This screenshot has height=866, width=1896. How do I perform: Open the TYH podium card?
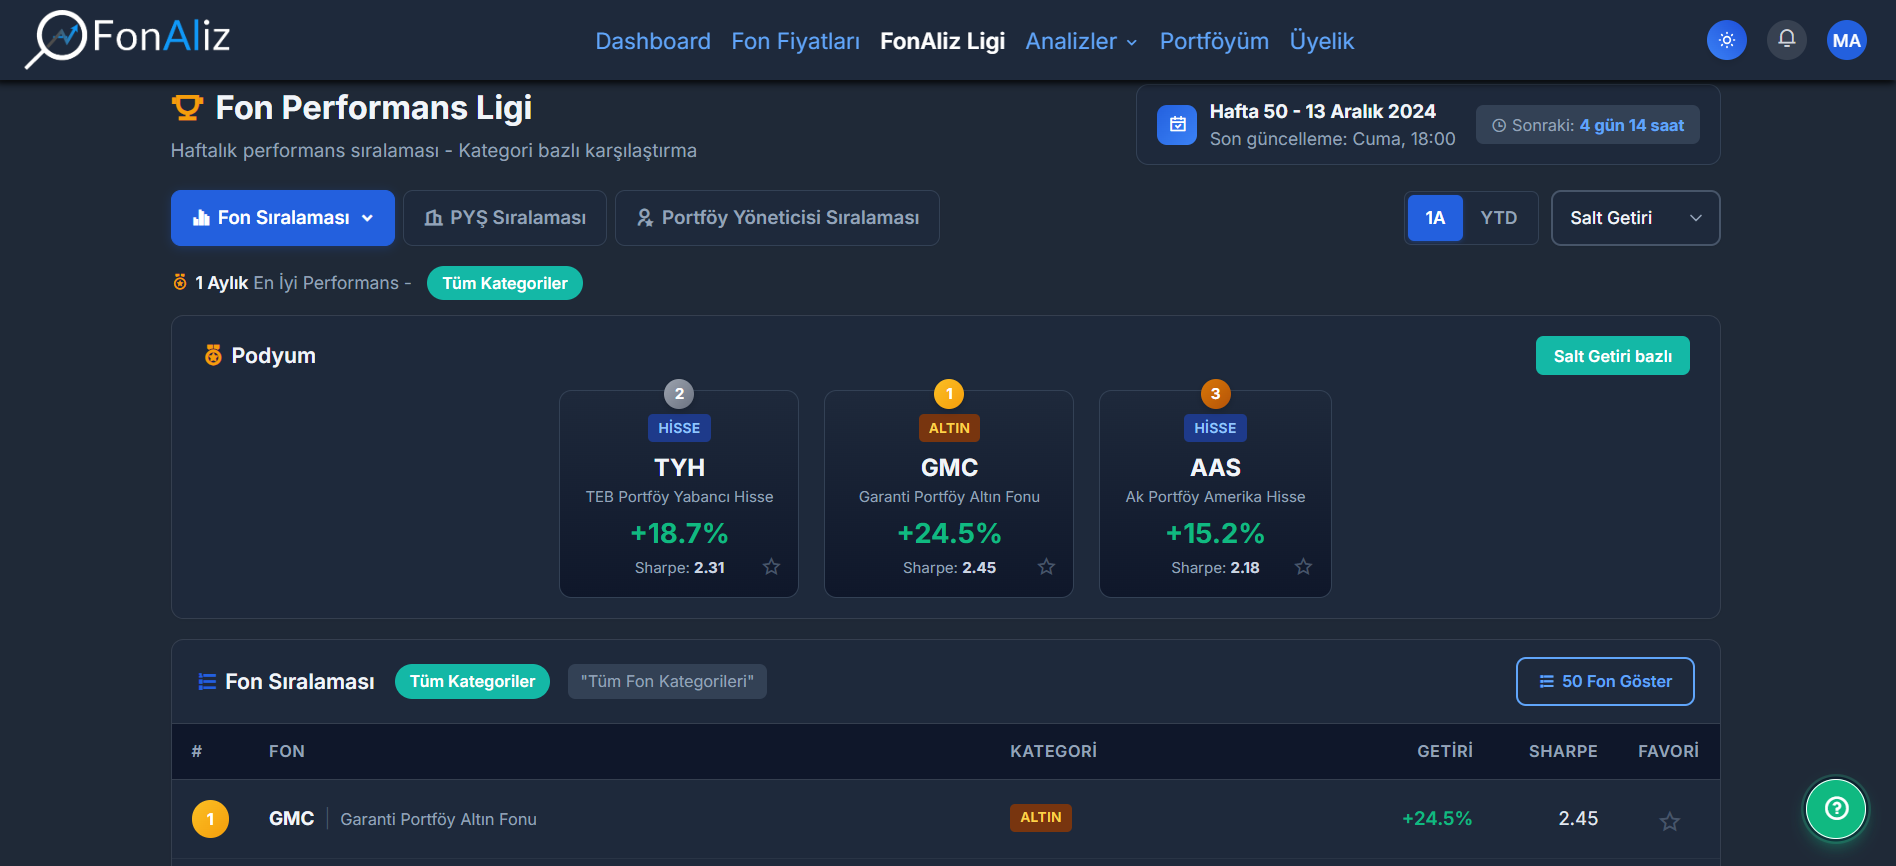(x=679, y=494)
